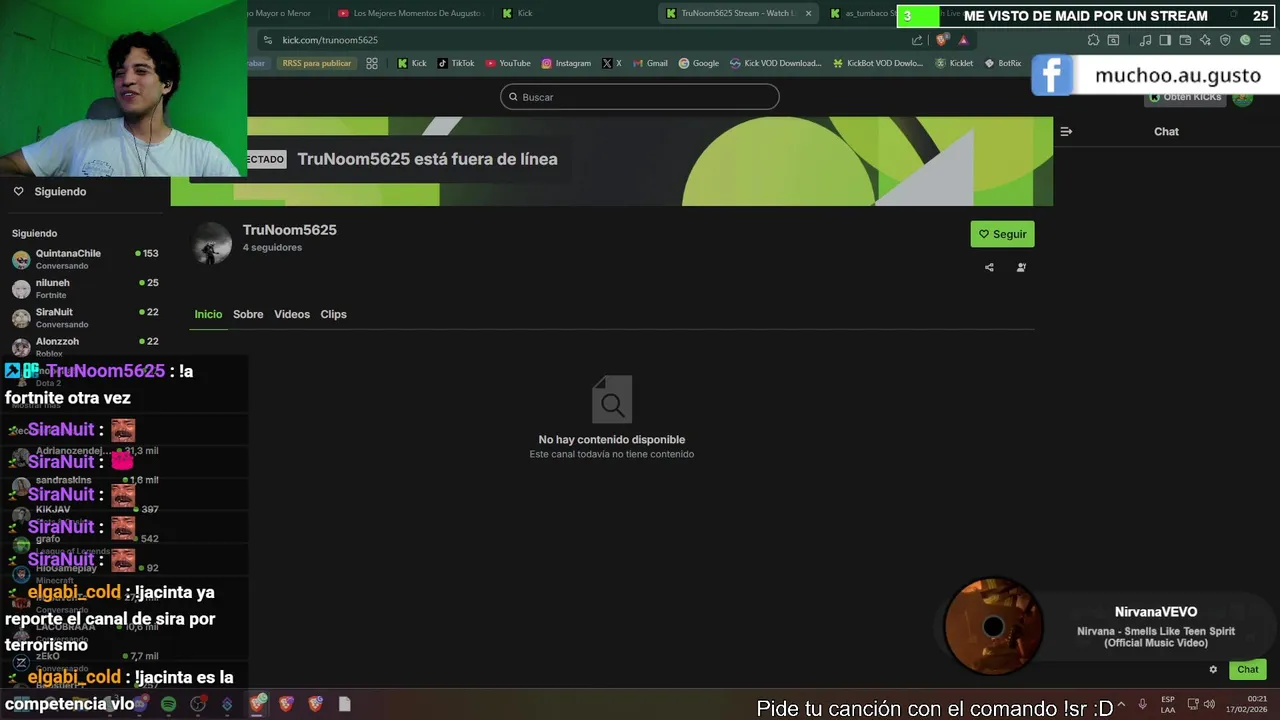Screen dimensions: 1280x720
Task: Click the microphone system tray icon
Action: pyautogui.click(x=1142, y=704)
